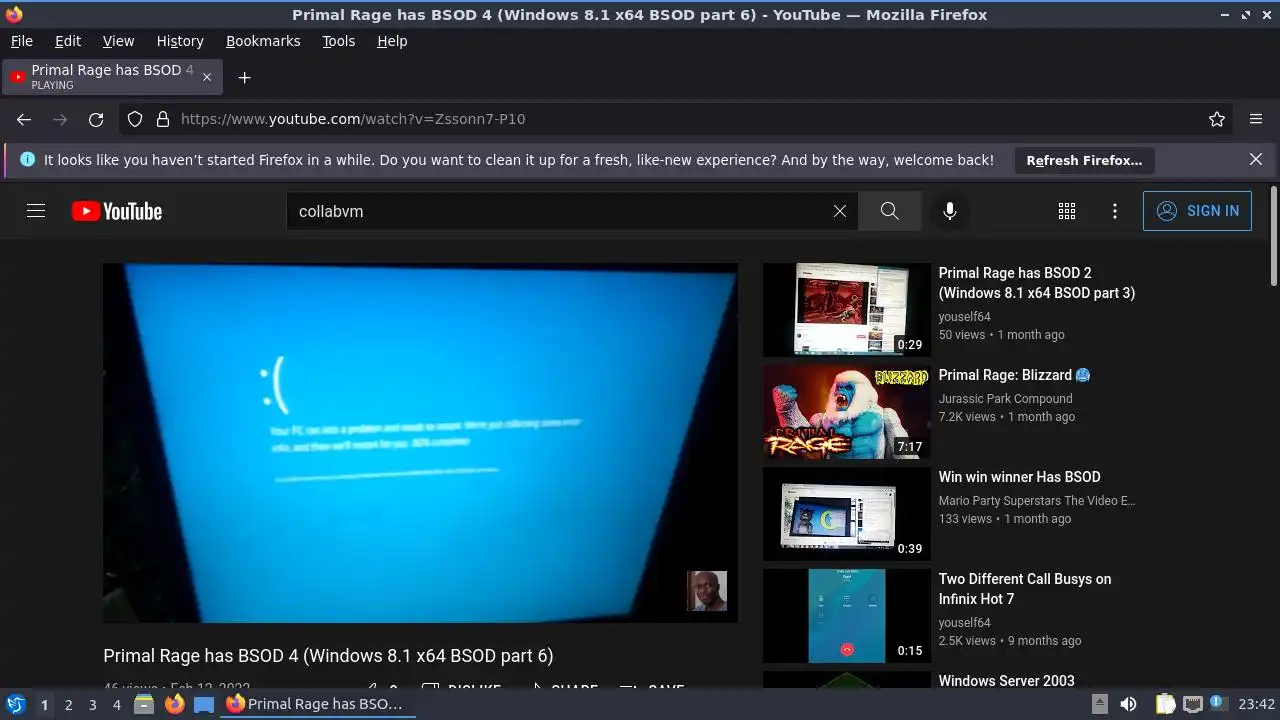Clear the collabvm search text
Image resolution: width=1280 pixels, height=720 pixels.
pyautogui.click(x=840, y=211)
